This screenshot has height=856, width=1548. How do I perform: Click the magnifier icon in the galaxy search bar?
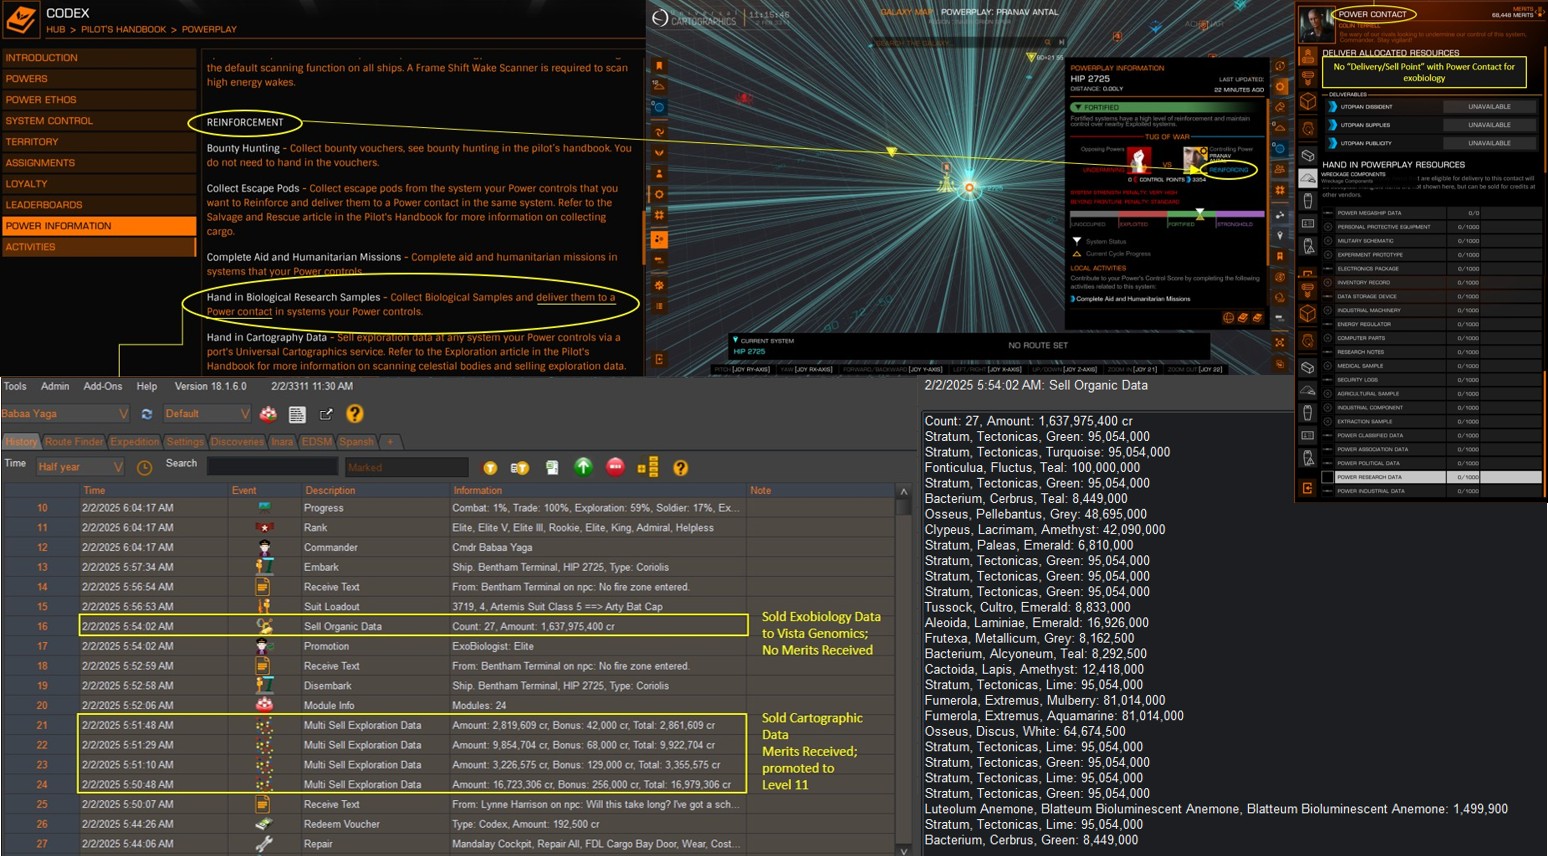(x=1047, y=42)
